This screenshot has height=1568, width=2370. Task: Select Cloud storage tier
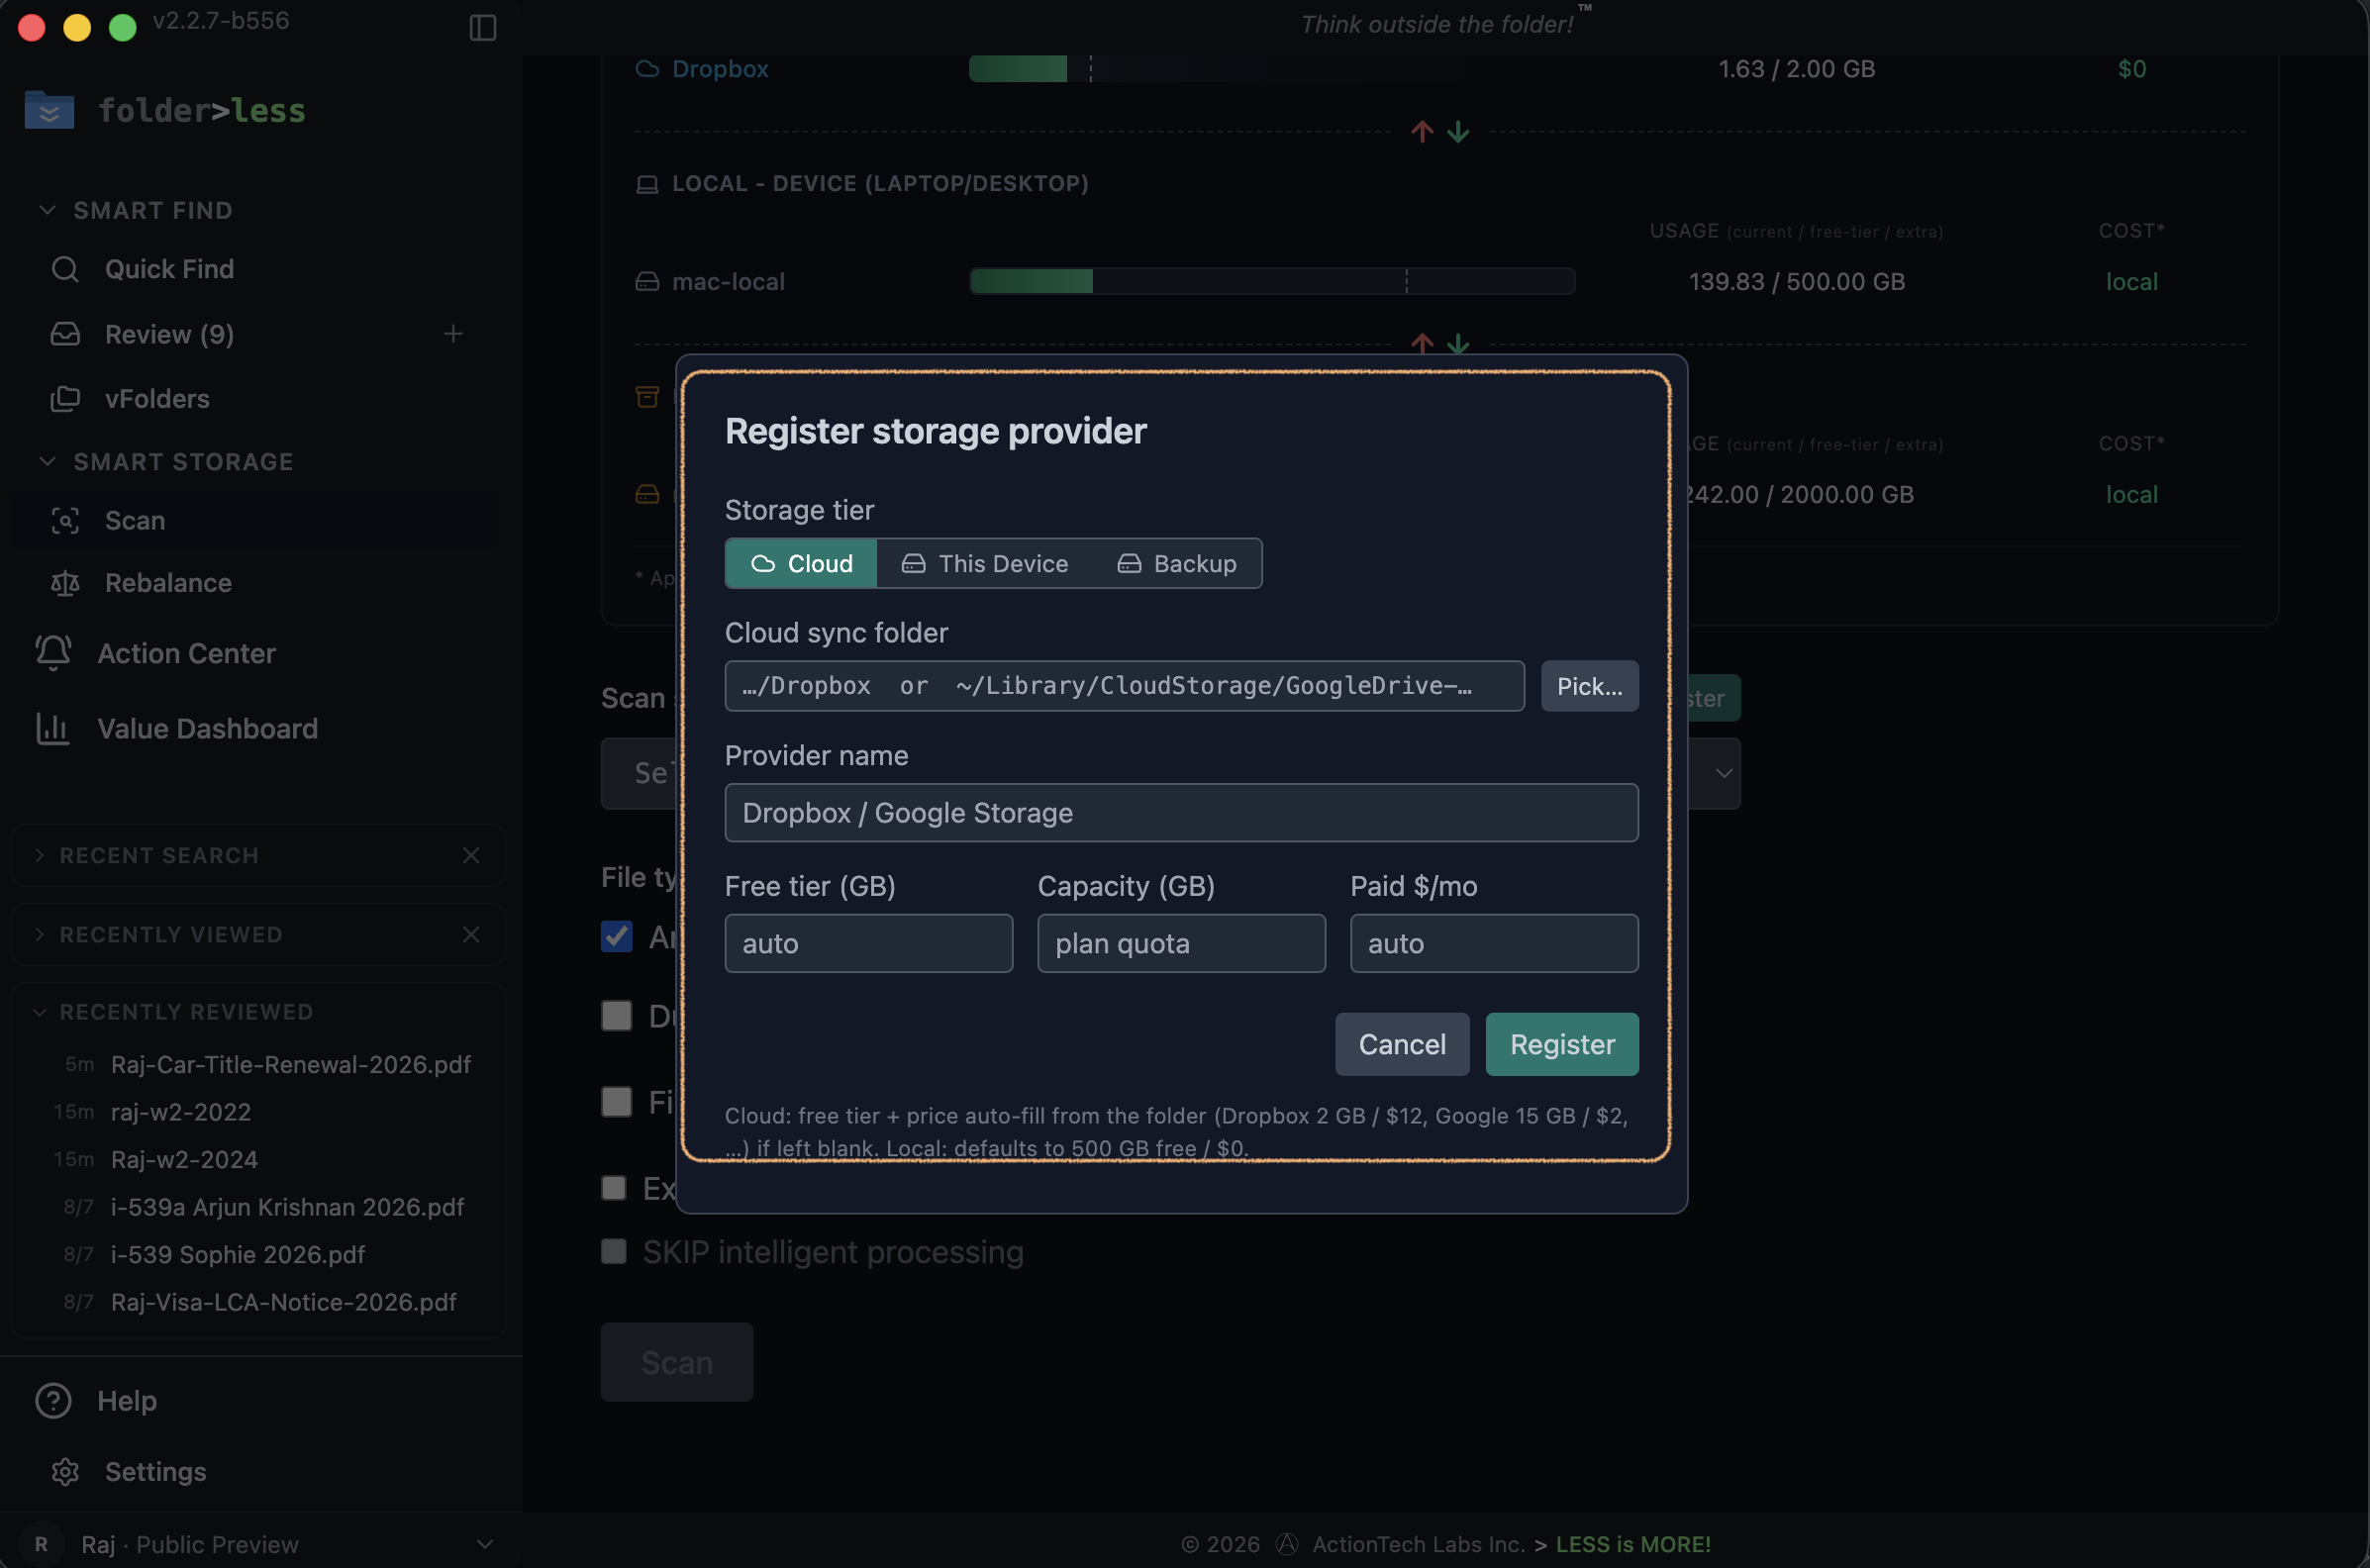801,564
